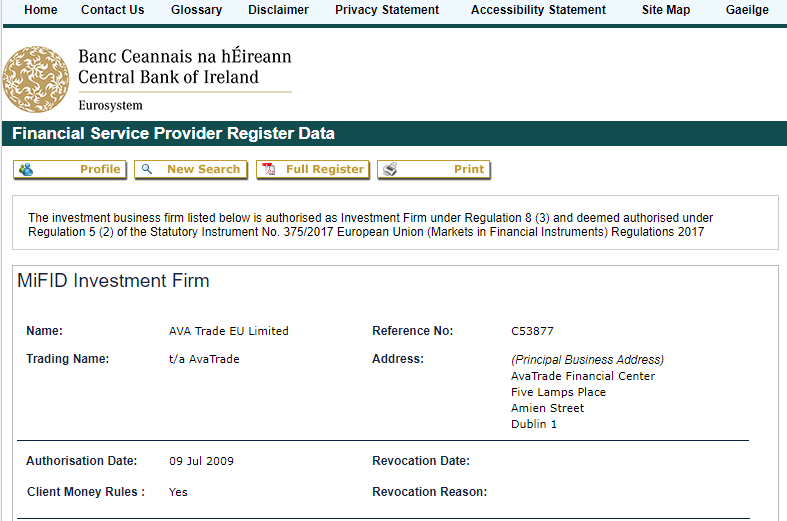Click the printer icon
This screenshot has height=521, width=787.
pos(389,170)
